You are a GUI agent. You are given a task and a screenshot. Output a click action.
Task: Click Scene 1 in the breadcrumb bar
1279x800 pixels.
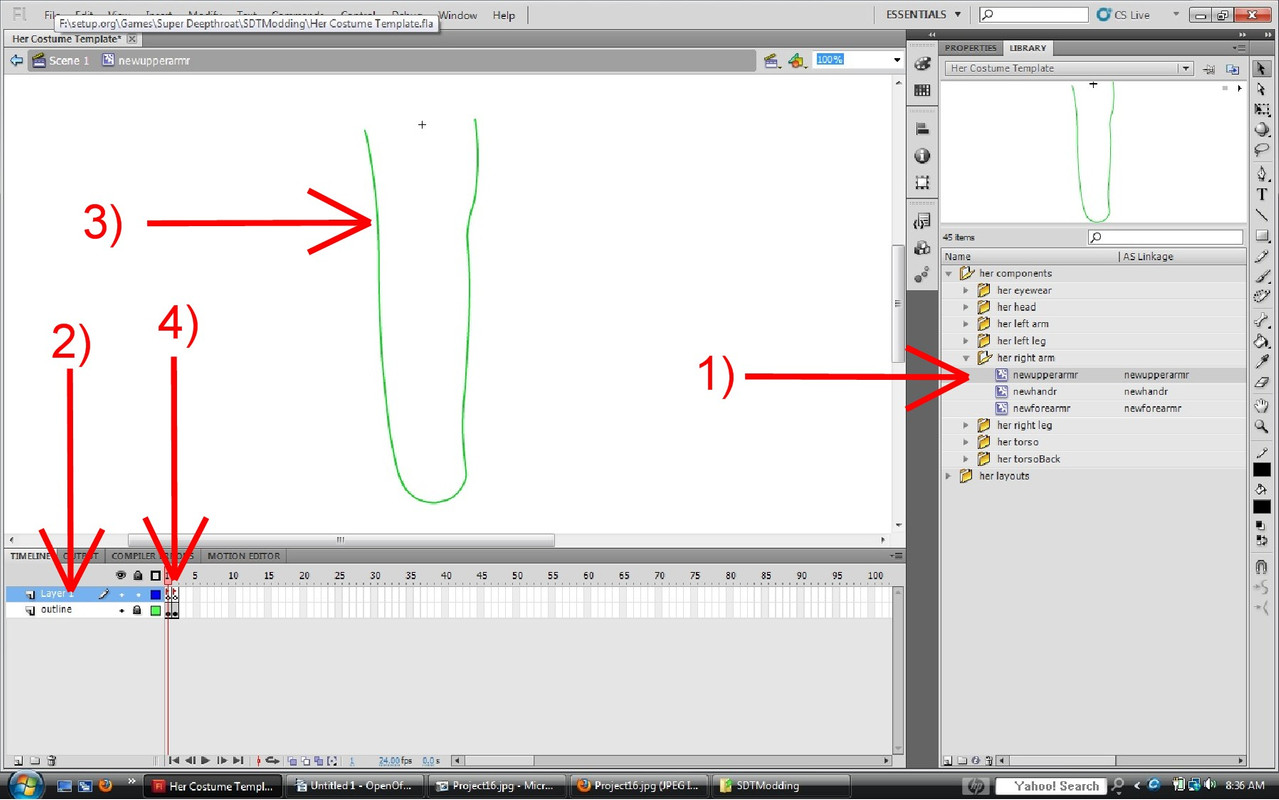(x=68, y=61)
